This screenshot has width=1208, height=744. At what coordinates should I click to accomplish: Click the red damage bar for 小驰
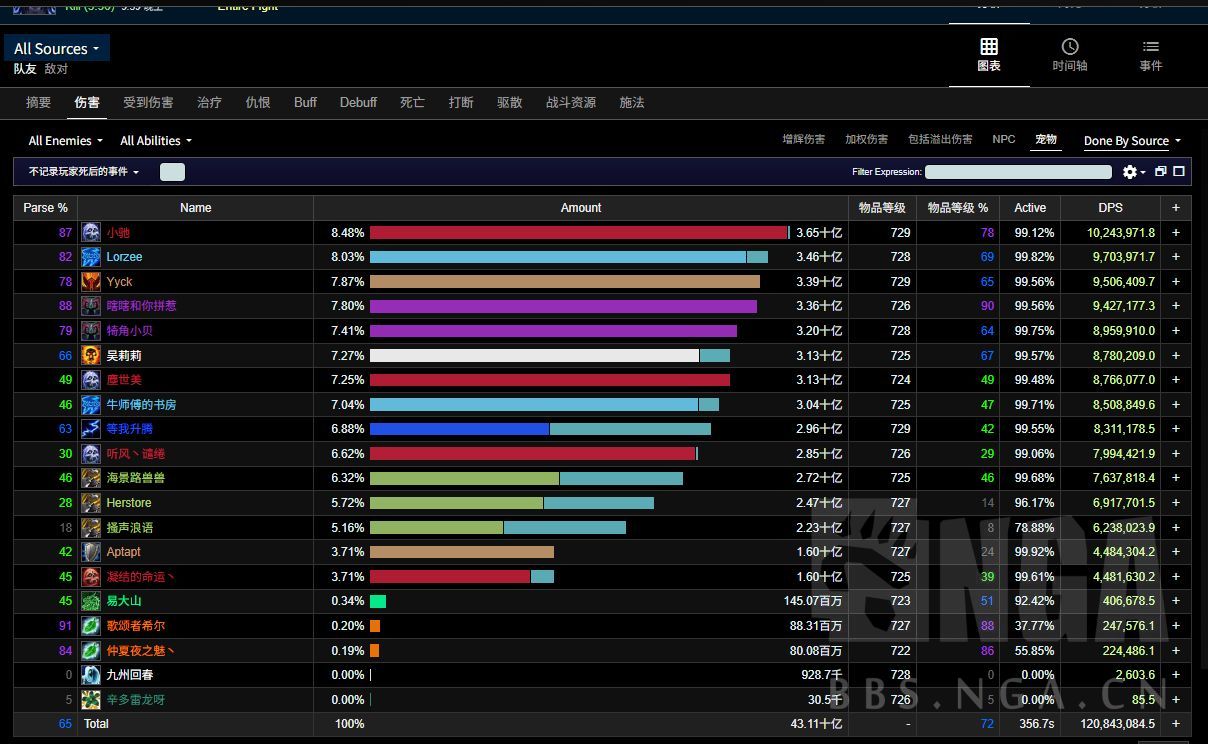click(x=578, y=233)
